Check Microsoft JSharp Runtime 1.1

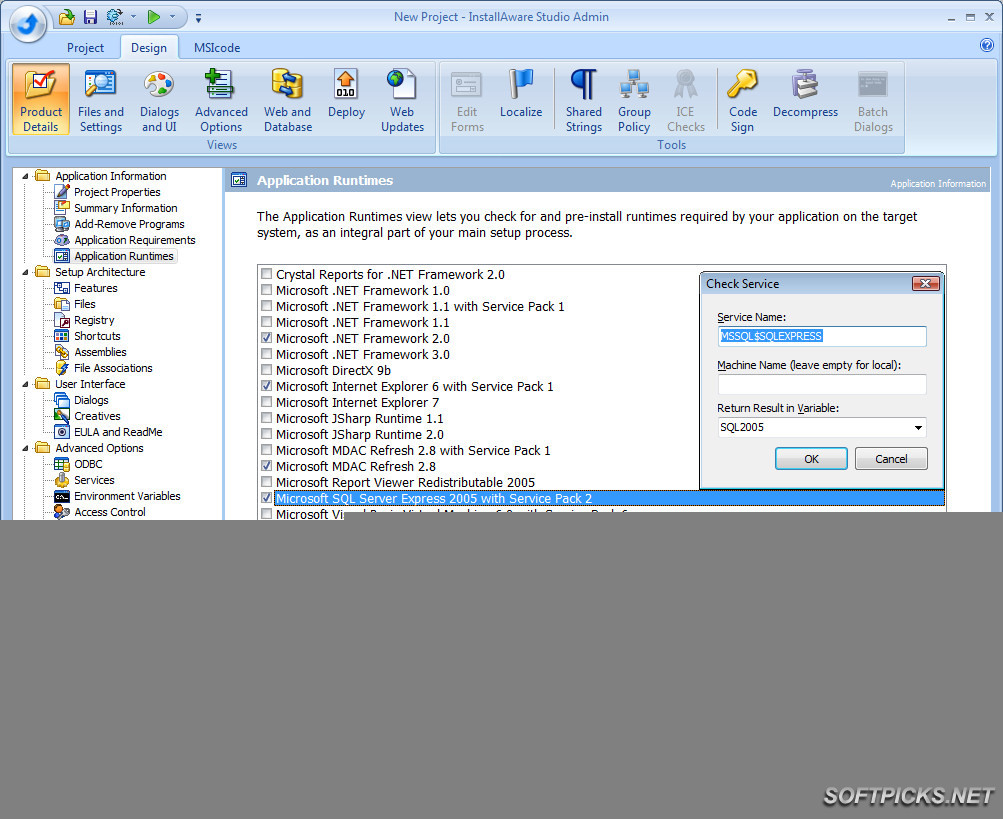[x=267, y=418]
